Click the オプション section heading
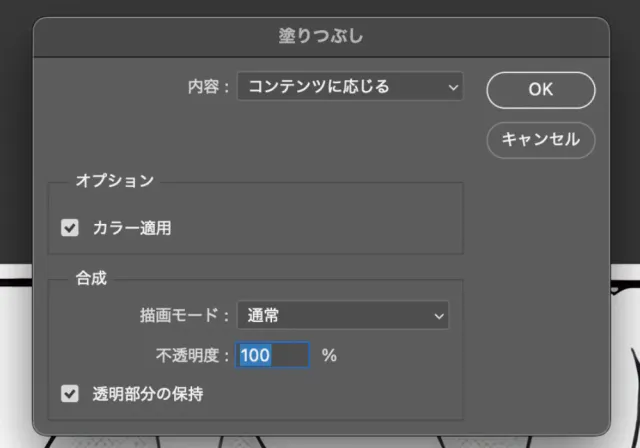Screen dimensions: 640x448 coord(115,181)
